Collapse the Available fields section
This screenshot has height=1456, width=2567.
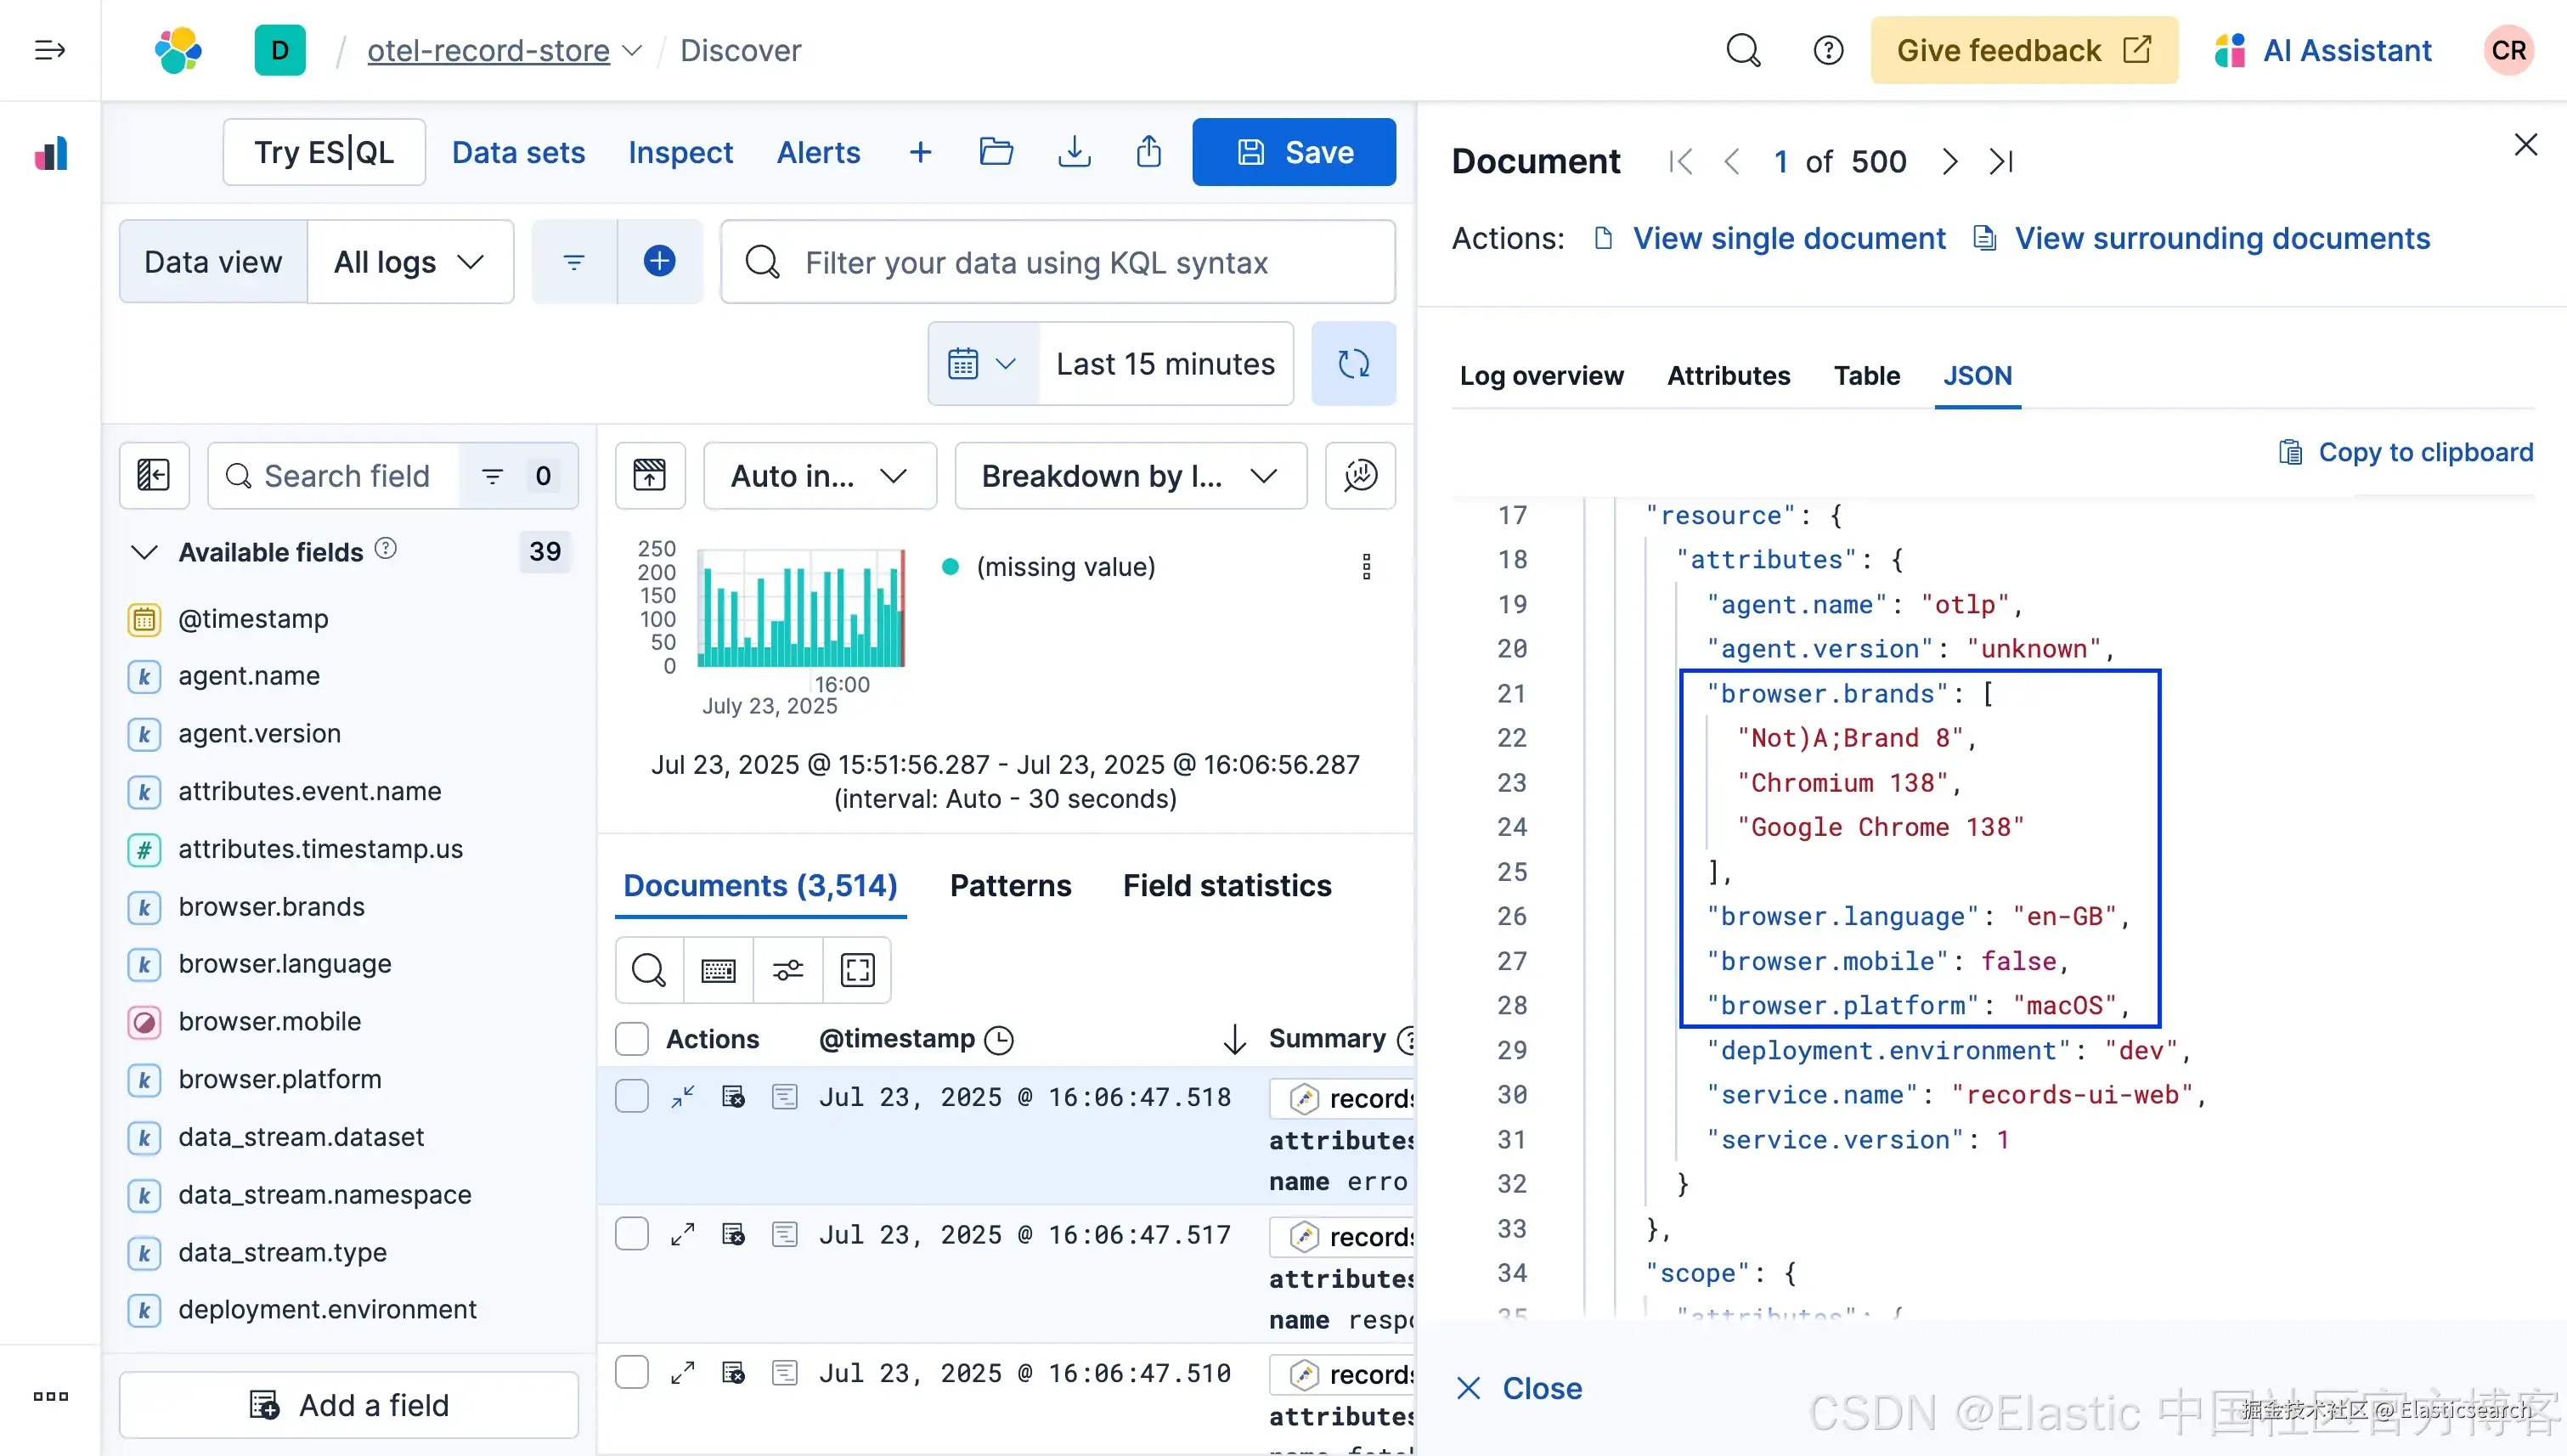145,552
